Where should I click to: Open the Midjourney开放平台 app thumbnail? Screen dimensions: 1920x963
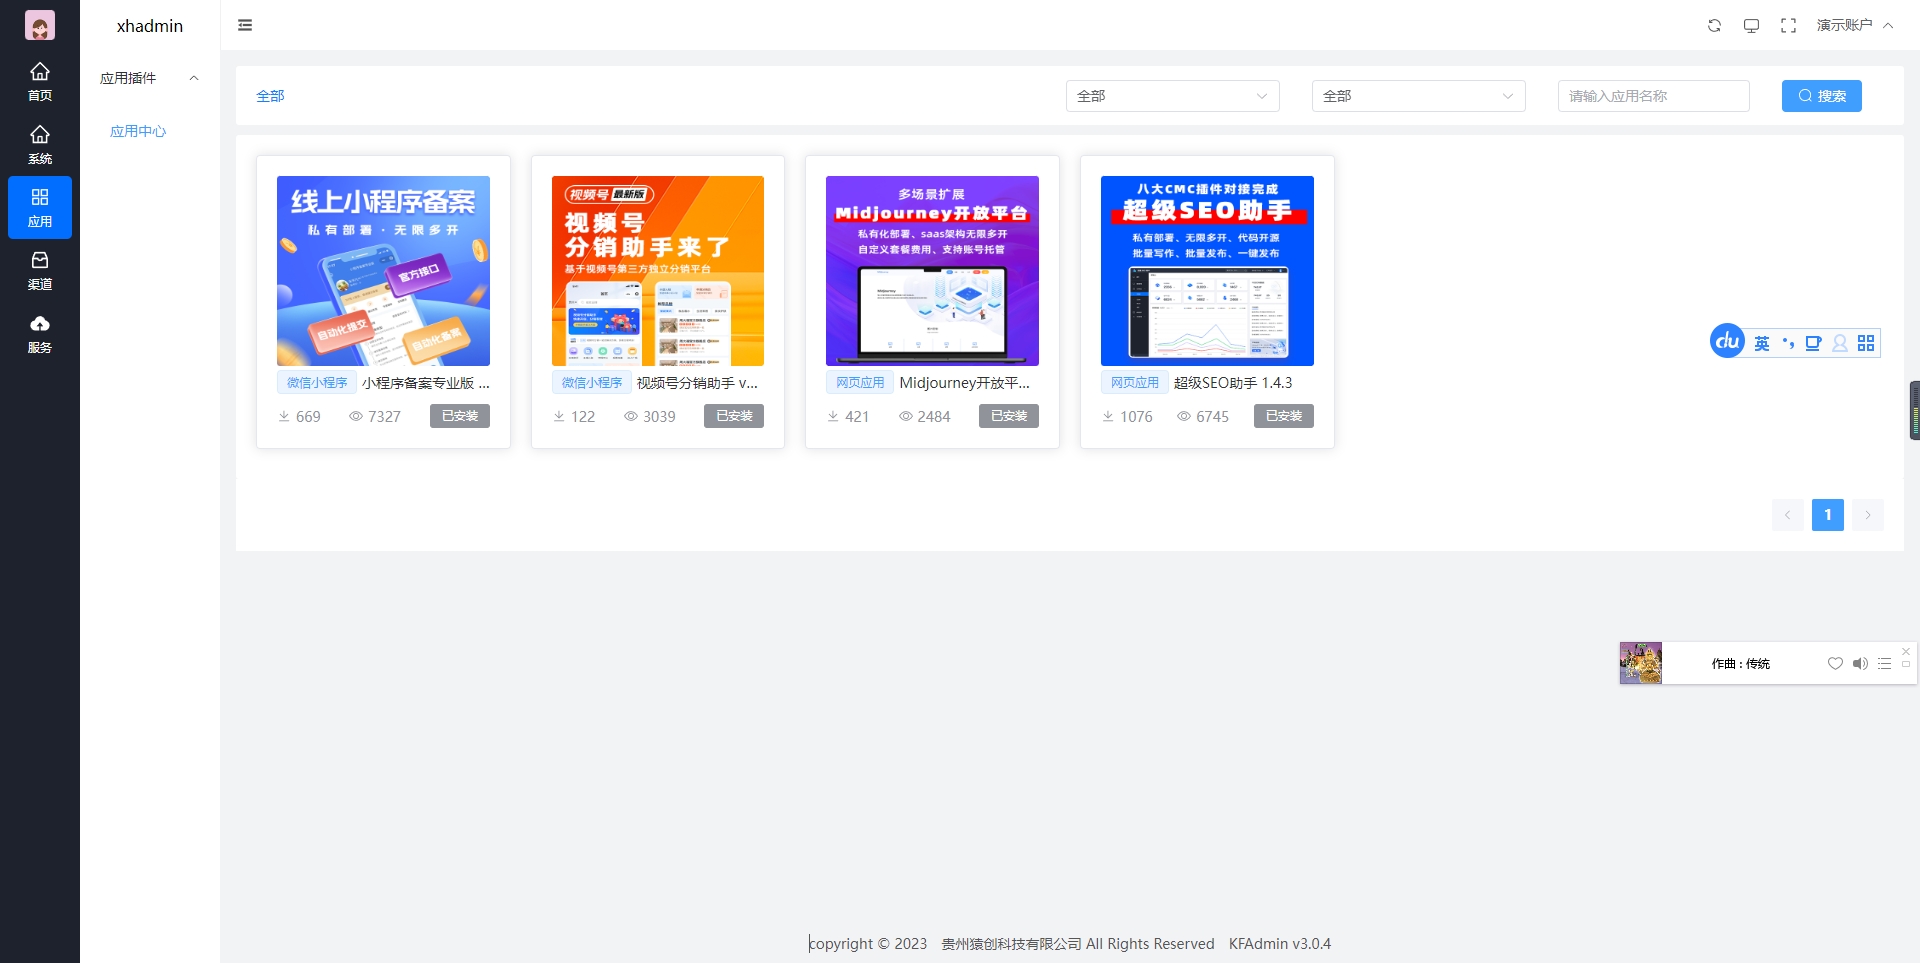click(932, 271)
